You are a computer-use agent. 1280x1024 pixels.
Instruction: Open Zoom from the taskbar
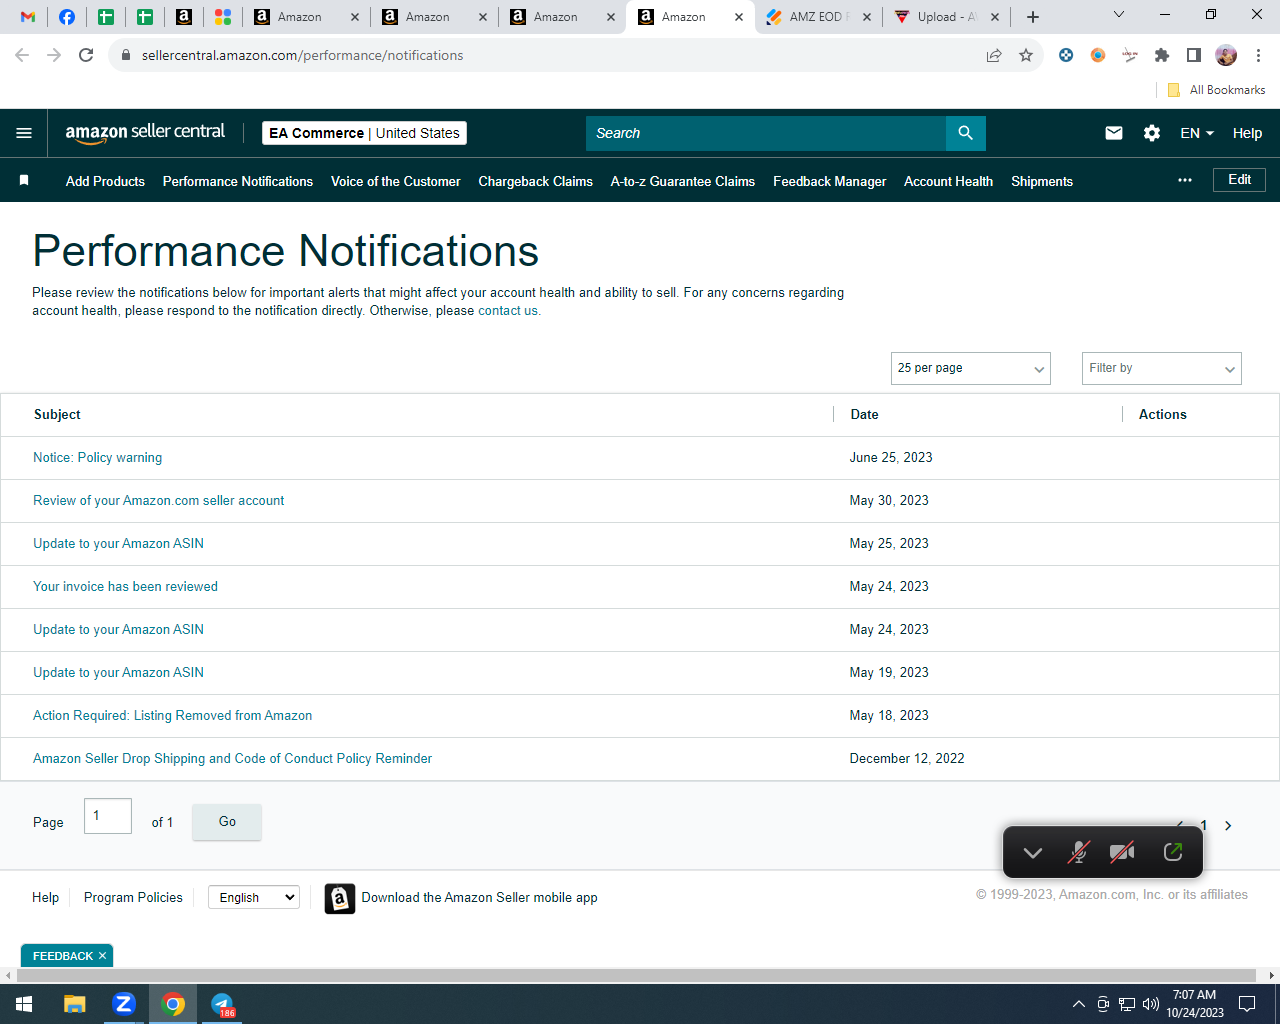(x=124, y=1004)
